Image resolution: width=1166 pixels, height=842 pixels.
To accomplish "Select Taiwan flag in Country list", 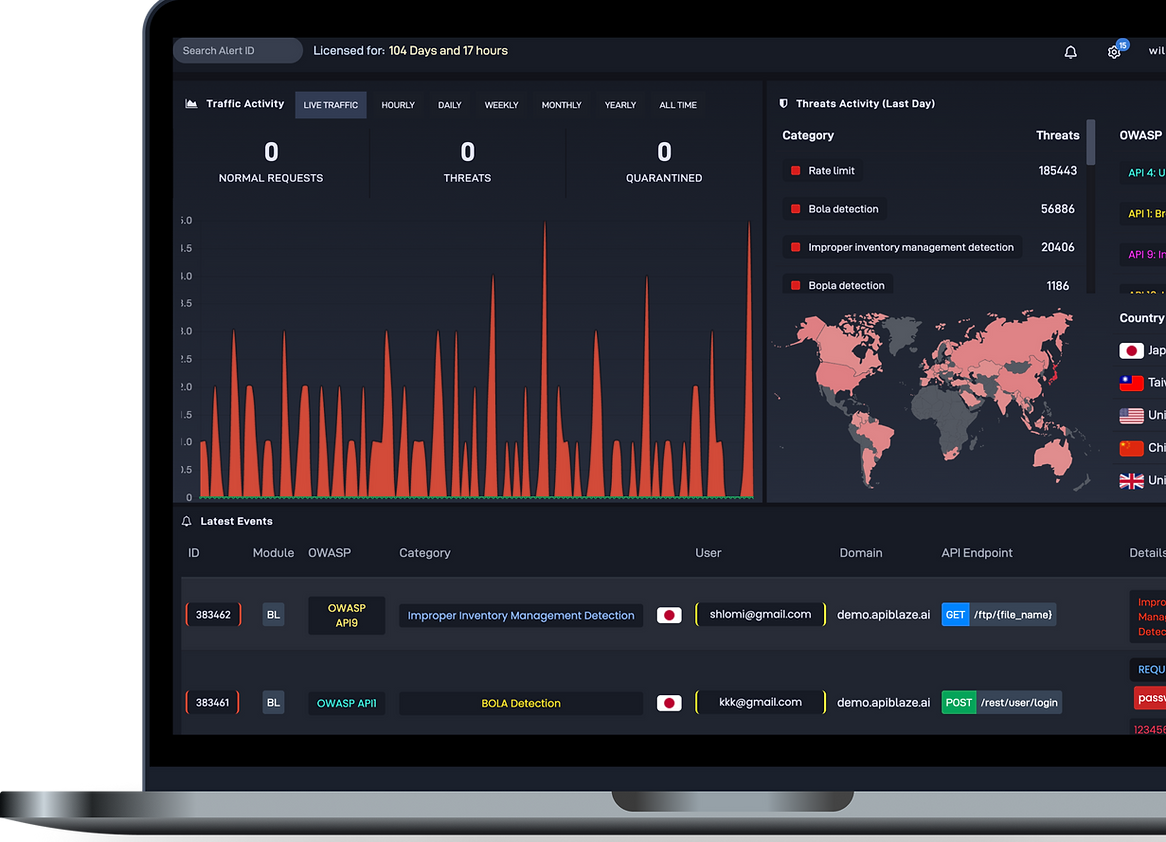I will pyautogui.click(x=1131, y=383).
